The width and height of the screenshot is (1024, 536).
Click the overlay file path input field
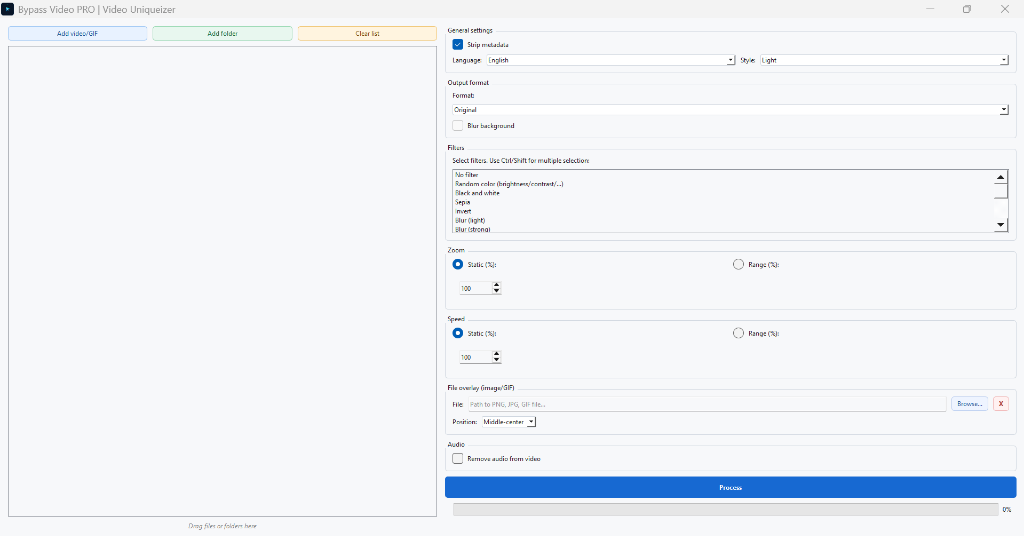(707, 404)
